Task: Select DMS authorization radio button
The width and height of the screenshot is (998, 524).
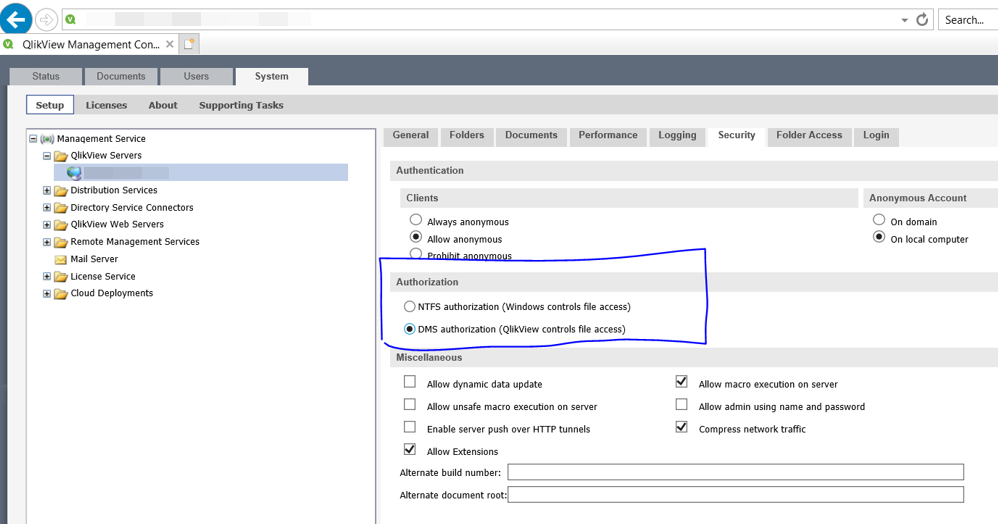Action: [x=410, y=329]
